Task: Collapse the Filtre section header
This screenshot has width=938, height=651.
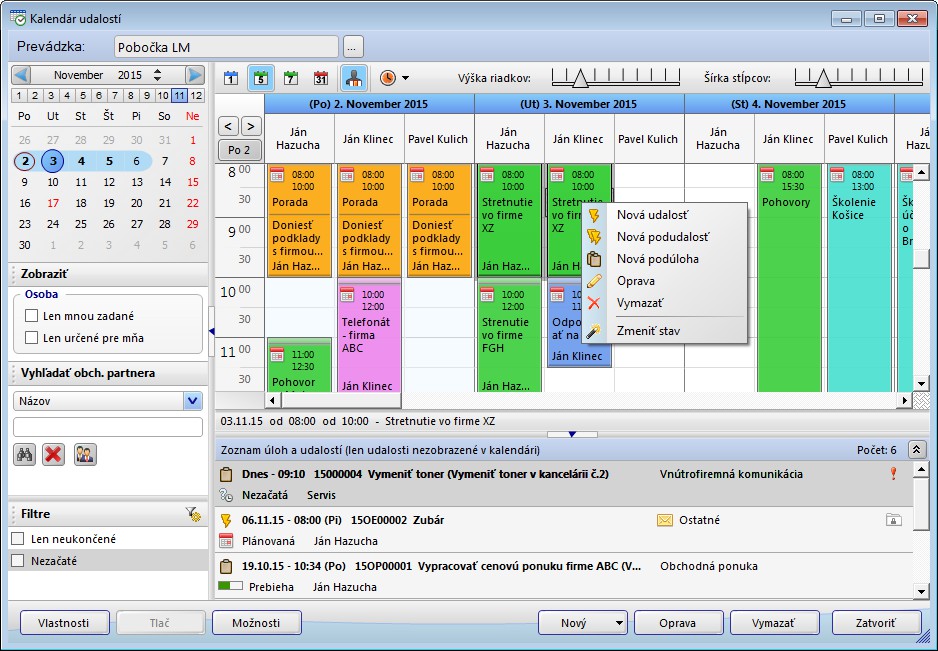Action: [108, 513]
